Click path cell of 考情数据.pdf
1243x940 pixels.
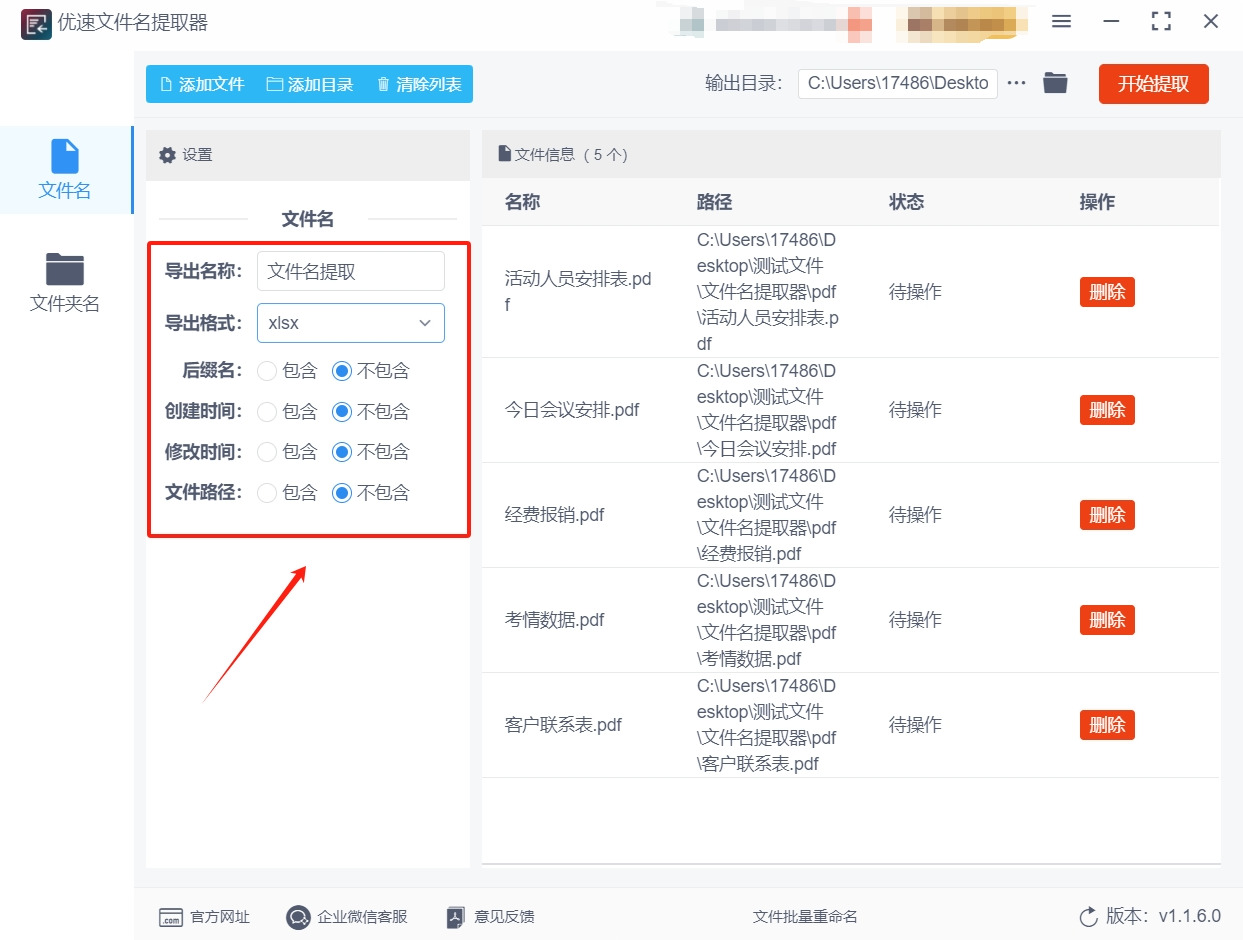(767, 620)
